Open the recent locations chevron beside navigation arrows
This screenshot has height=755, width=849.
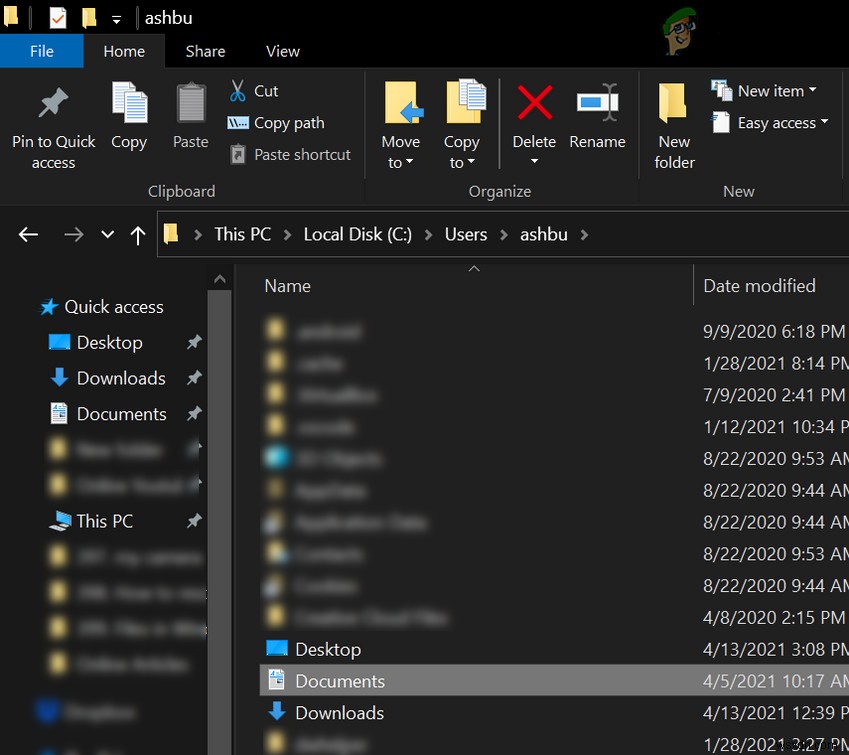[107, 234]
